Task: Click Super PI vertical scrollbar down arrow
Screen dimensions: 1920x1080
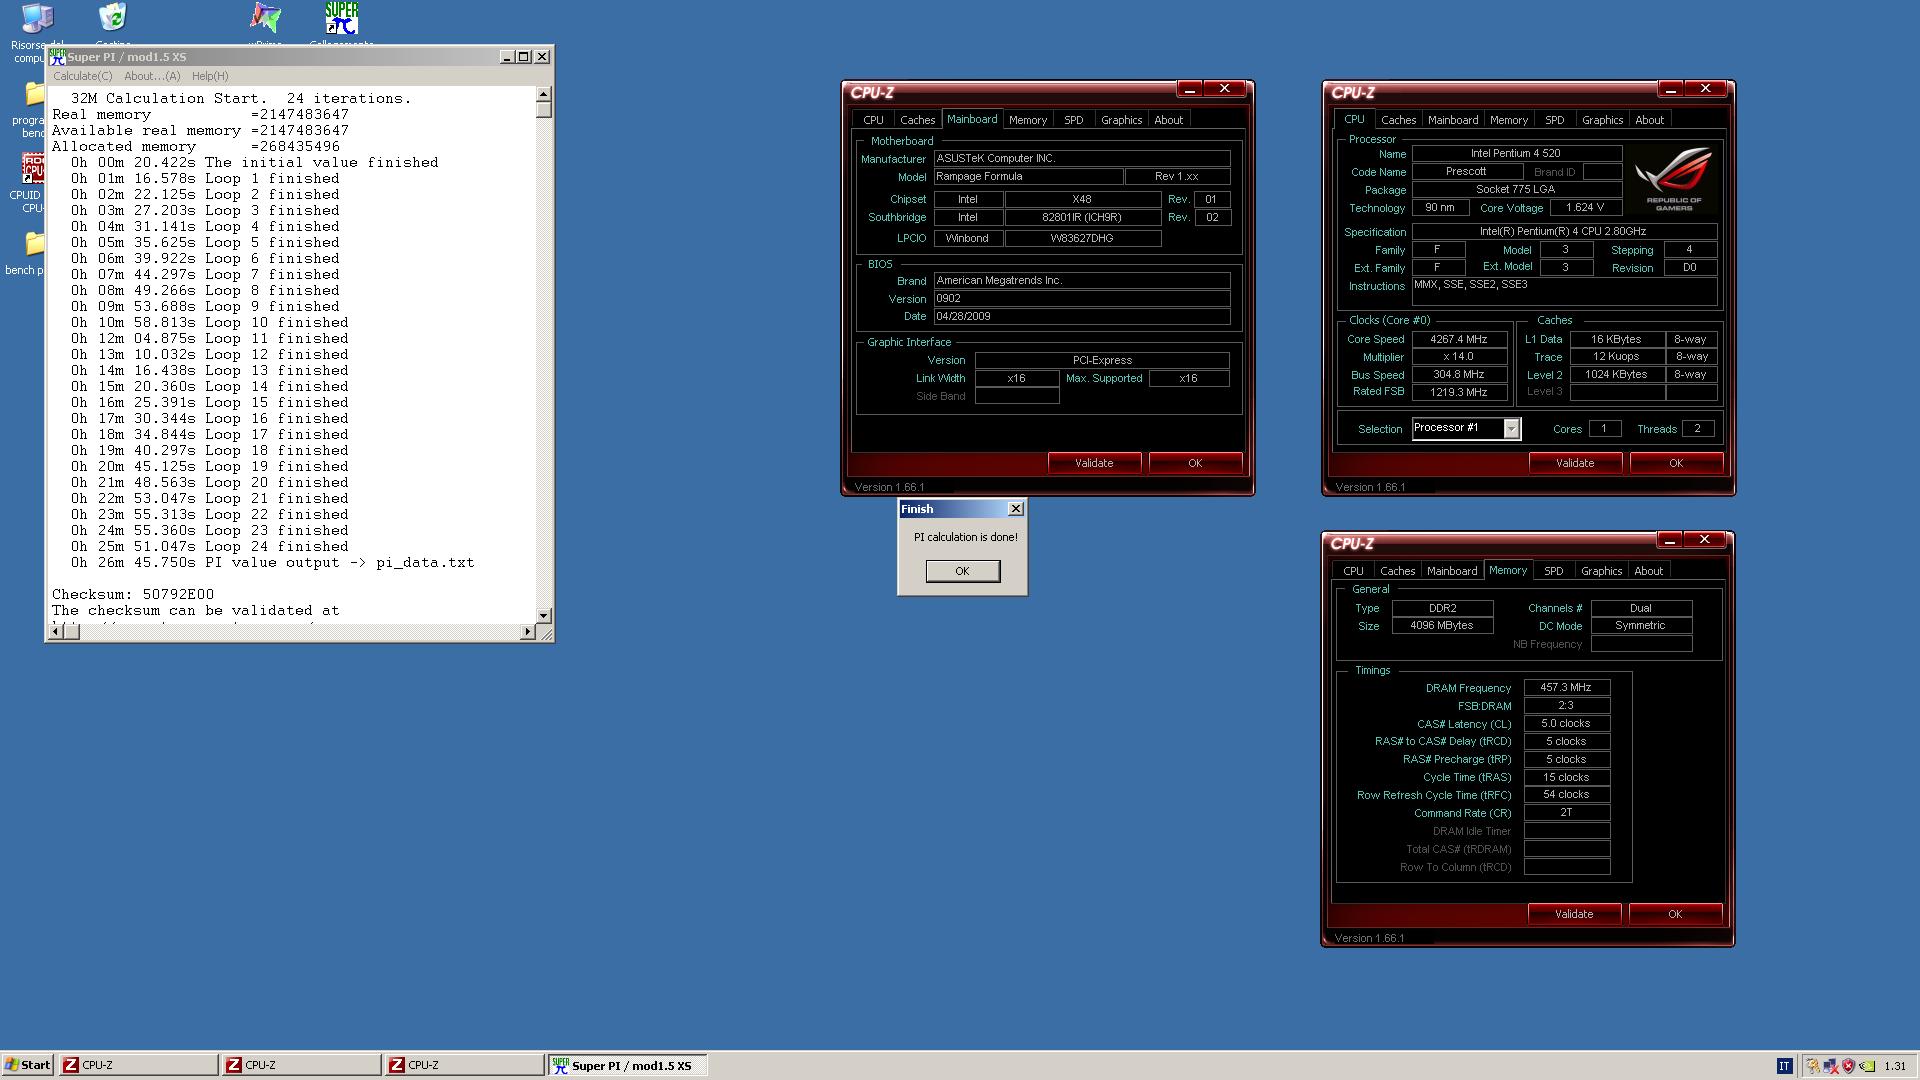Action: (x=544, y=616)
